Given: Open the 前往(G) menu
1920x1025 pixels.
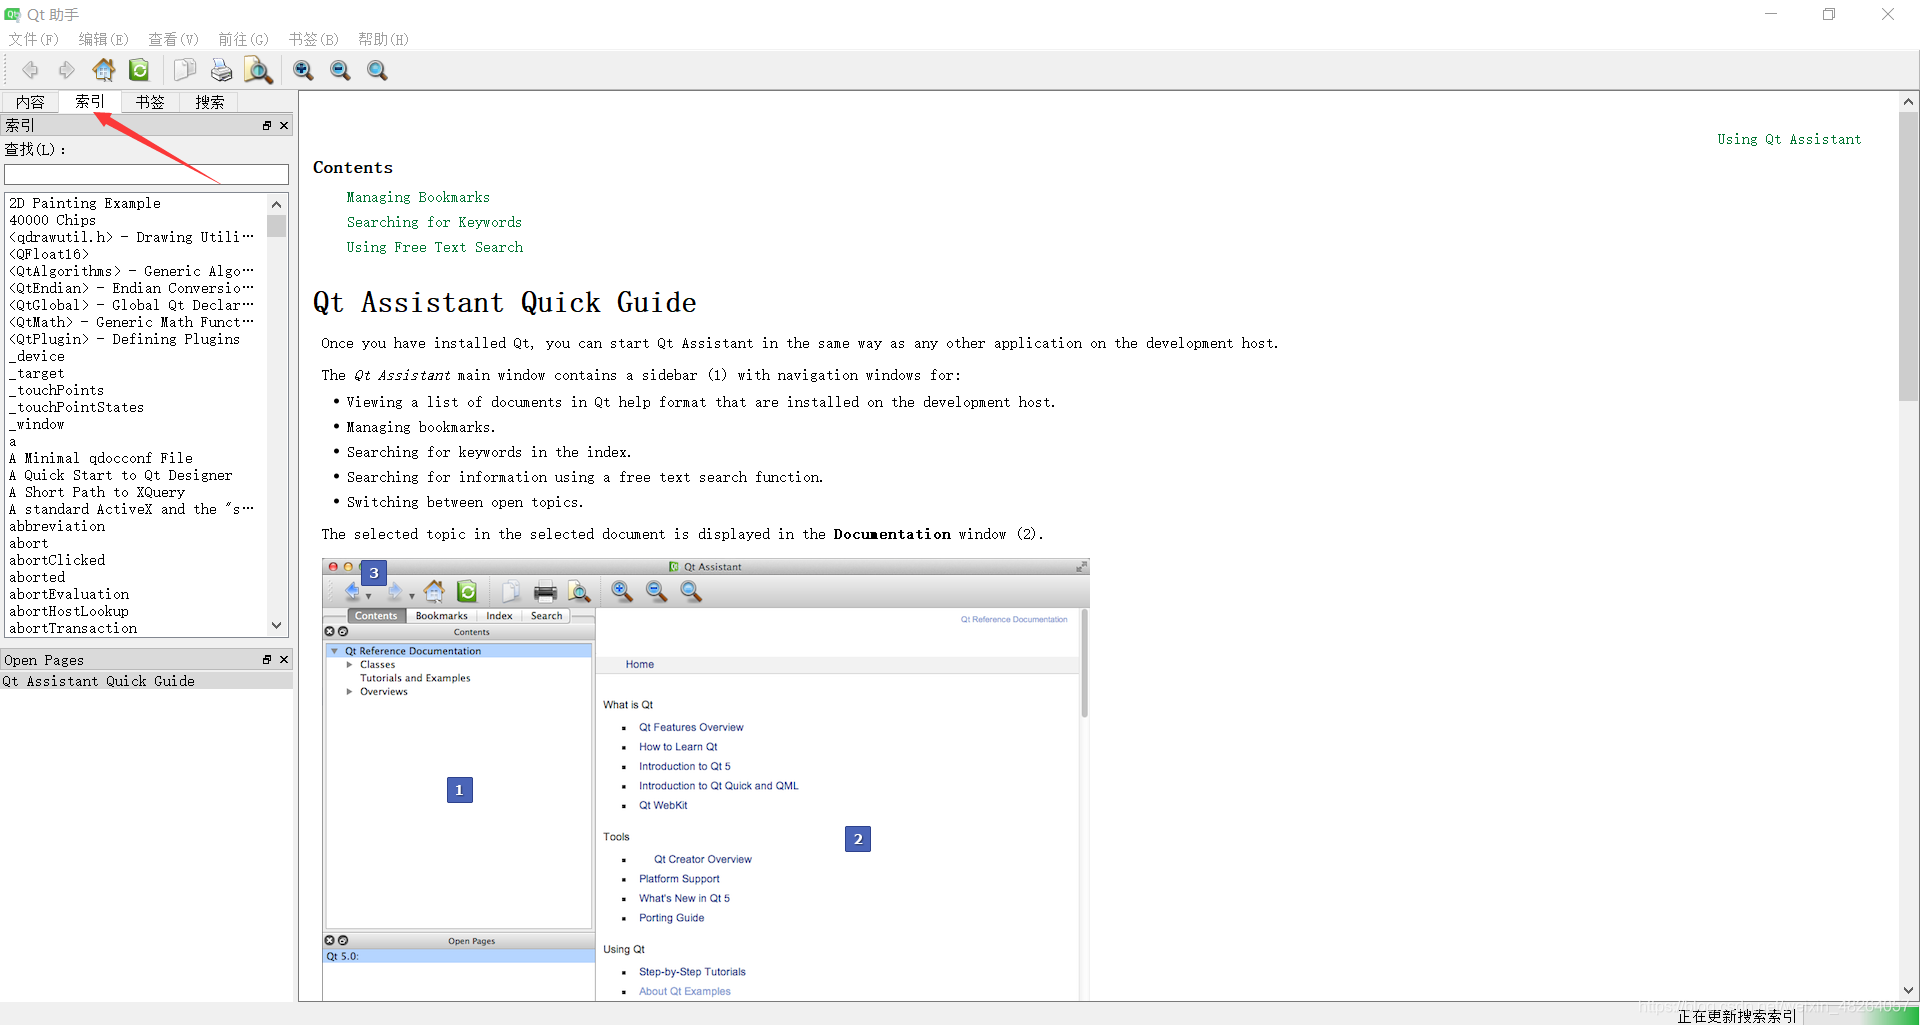Looking at the screenshot, I should point(244,39).
